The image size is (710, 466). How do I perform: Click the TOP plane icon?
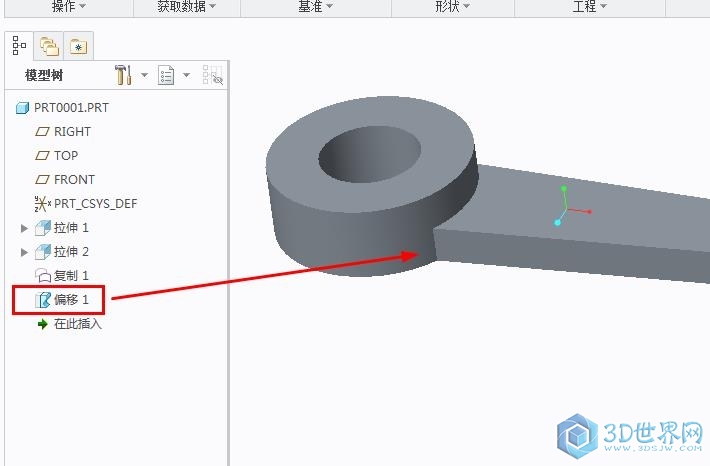[x=42, y=156]
